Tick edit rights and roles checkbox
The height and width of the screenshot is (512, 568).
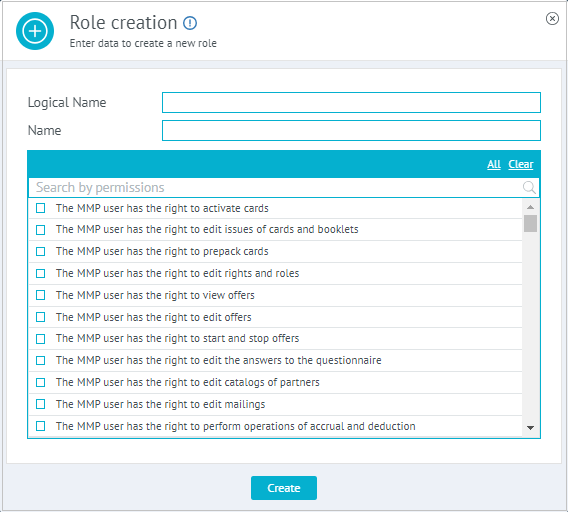pyautogui.click(x=41, y=273)
